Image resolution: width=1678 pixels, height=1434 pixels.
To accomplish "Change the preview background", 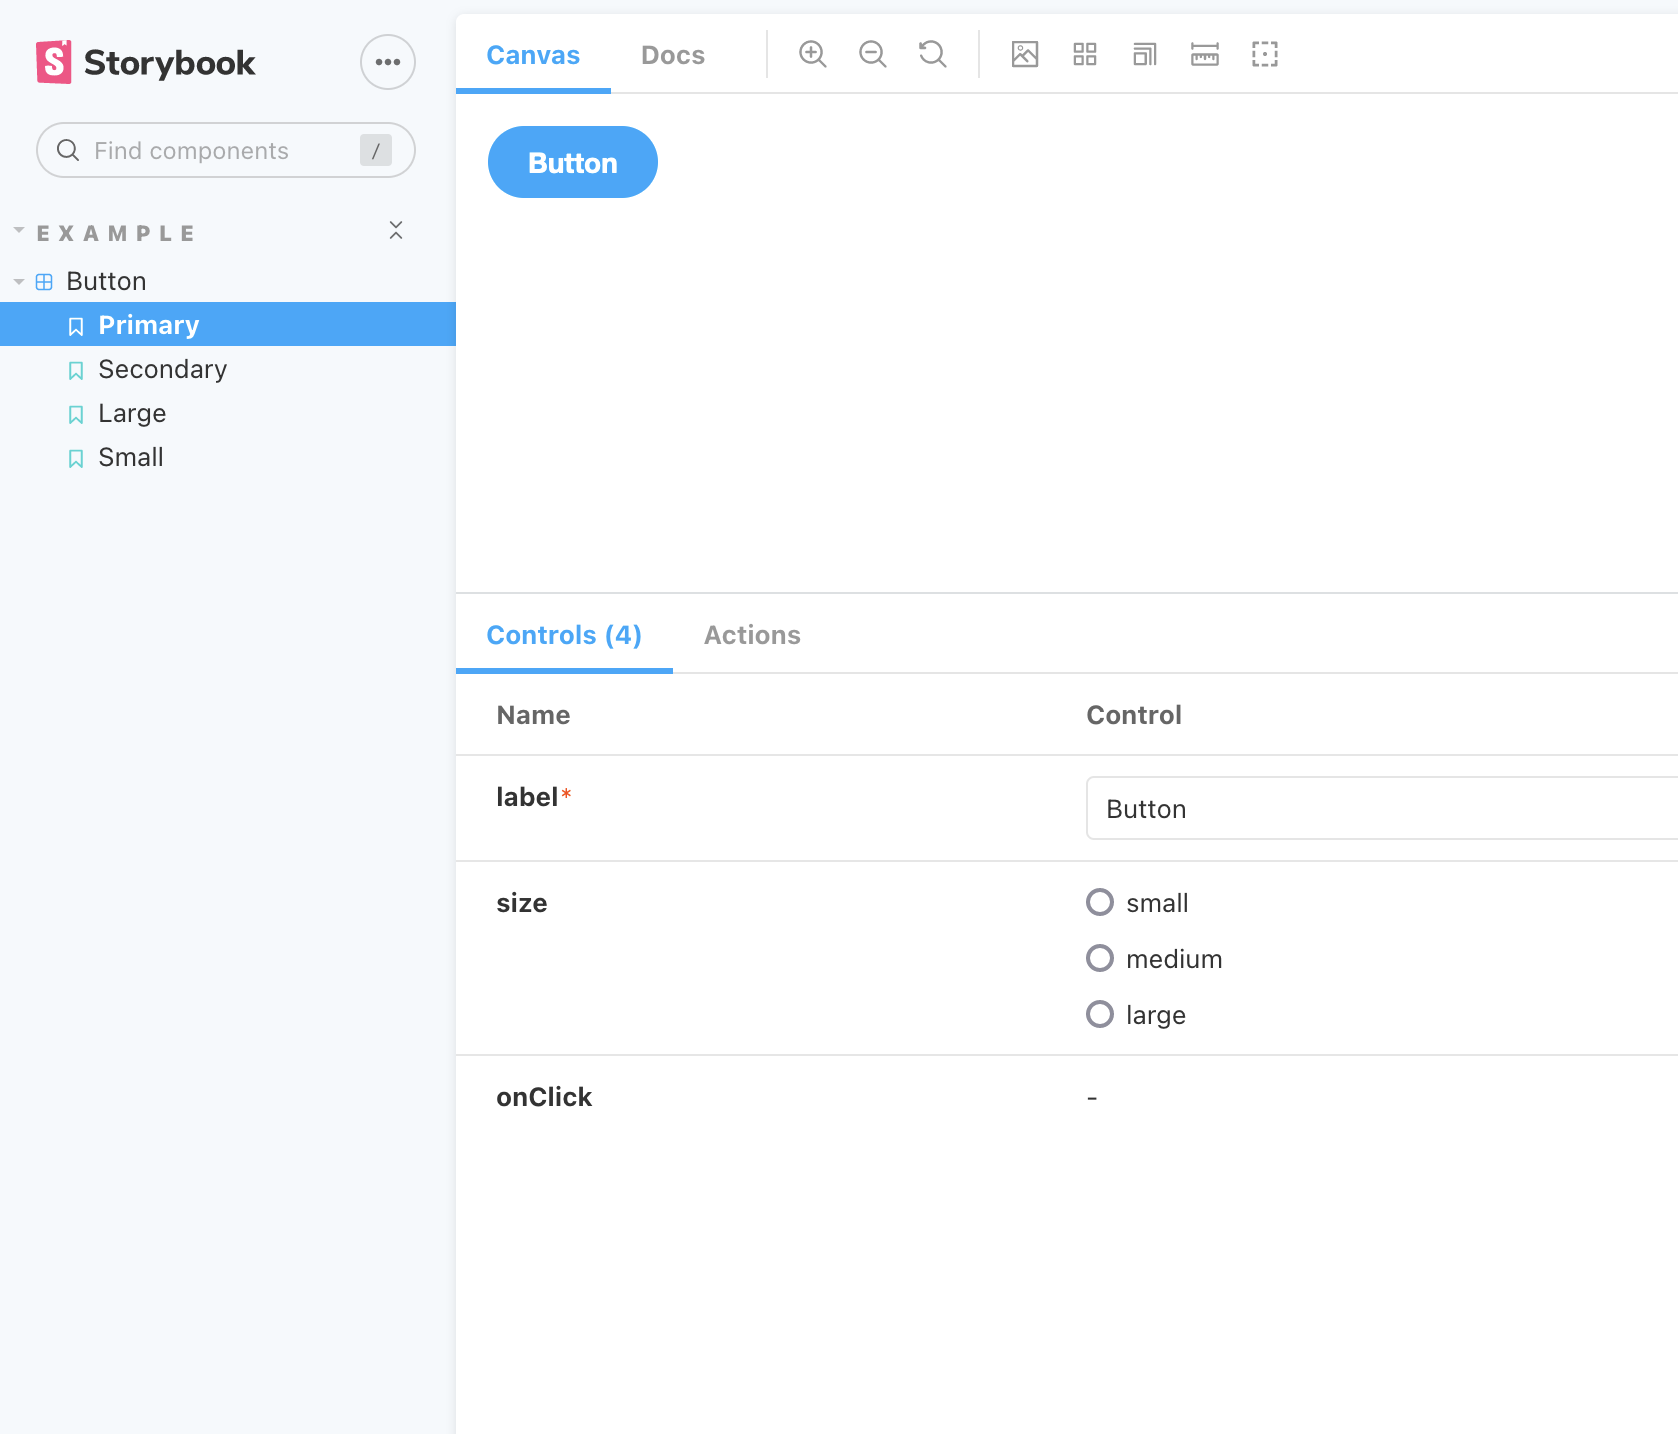I will pyautogui.click(x=1024, y=54).
